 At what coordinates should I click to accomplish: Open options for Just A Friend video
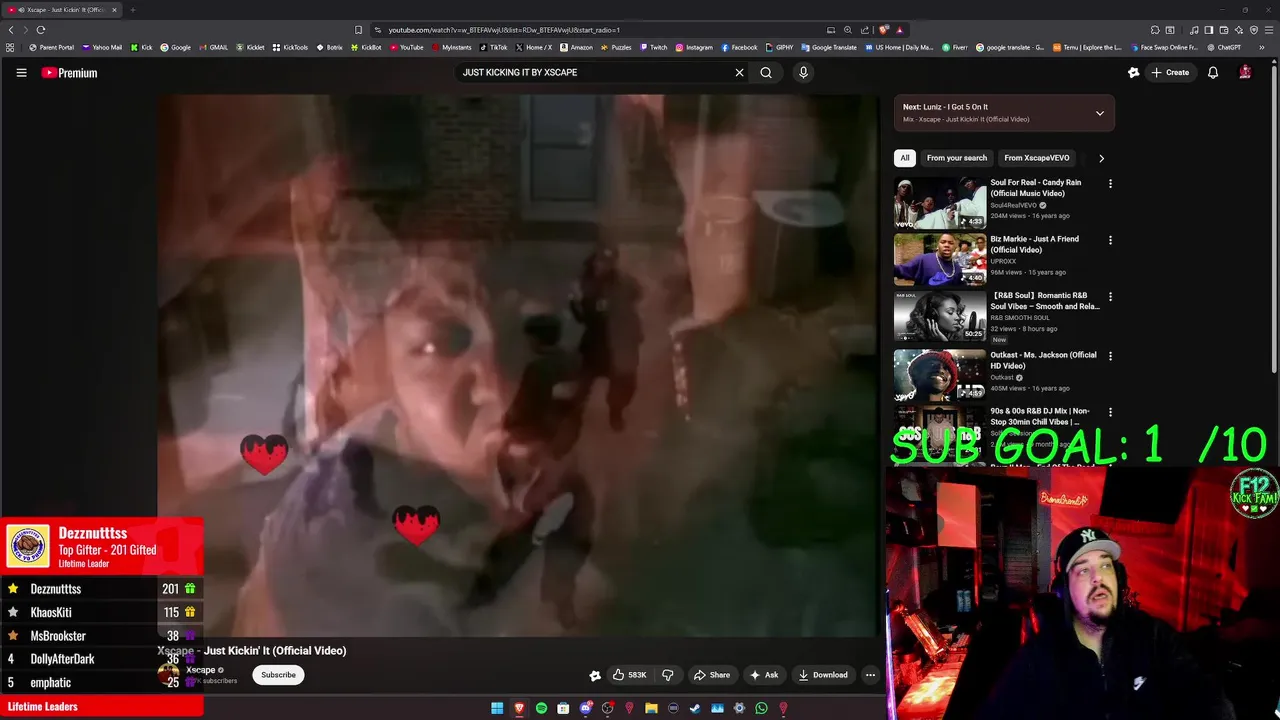click(1110, 240)
